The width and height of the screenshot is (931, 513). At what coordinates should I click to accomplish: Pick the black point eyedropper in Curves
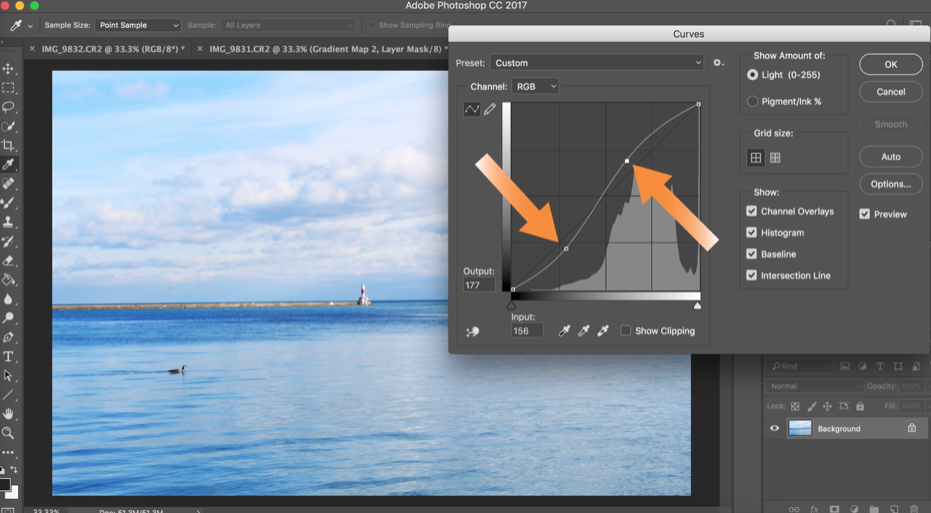tap(564, 331)
